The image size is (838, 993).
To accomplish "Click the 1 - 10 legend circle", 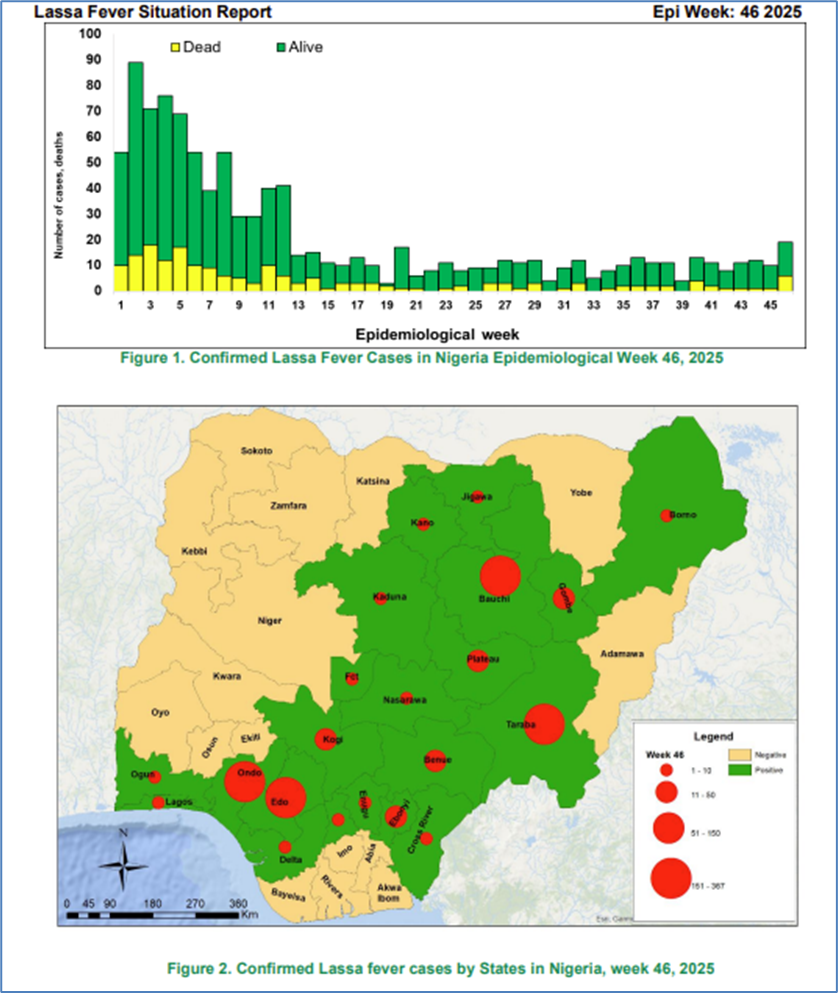I will (x=664, y=771).
